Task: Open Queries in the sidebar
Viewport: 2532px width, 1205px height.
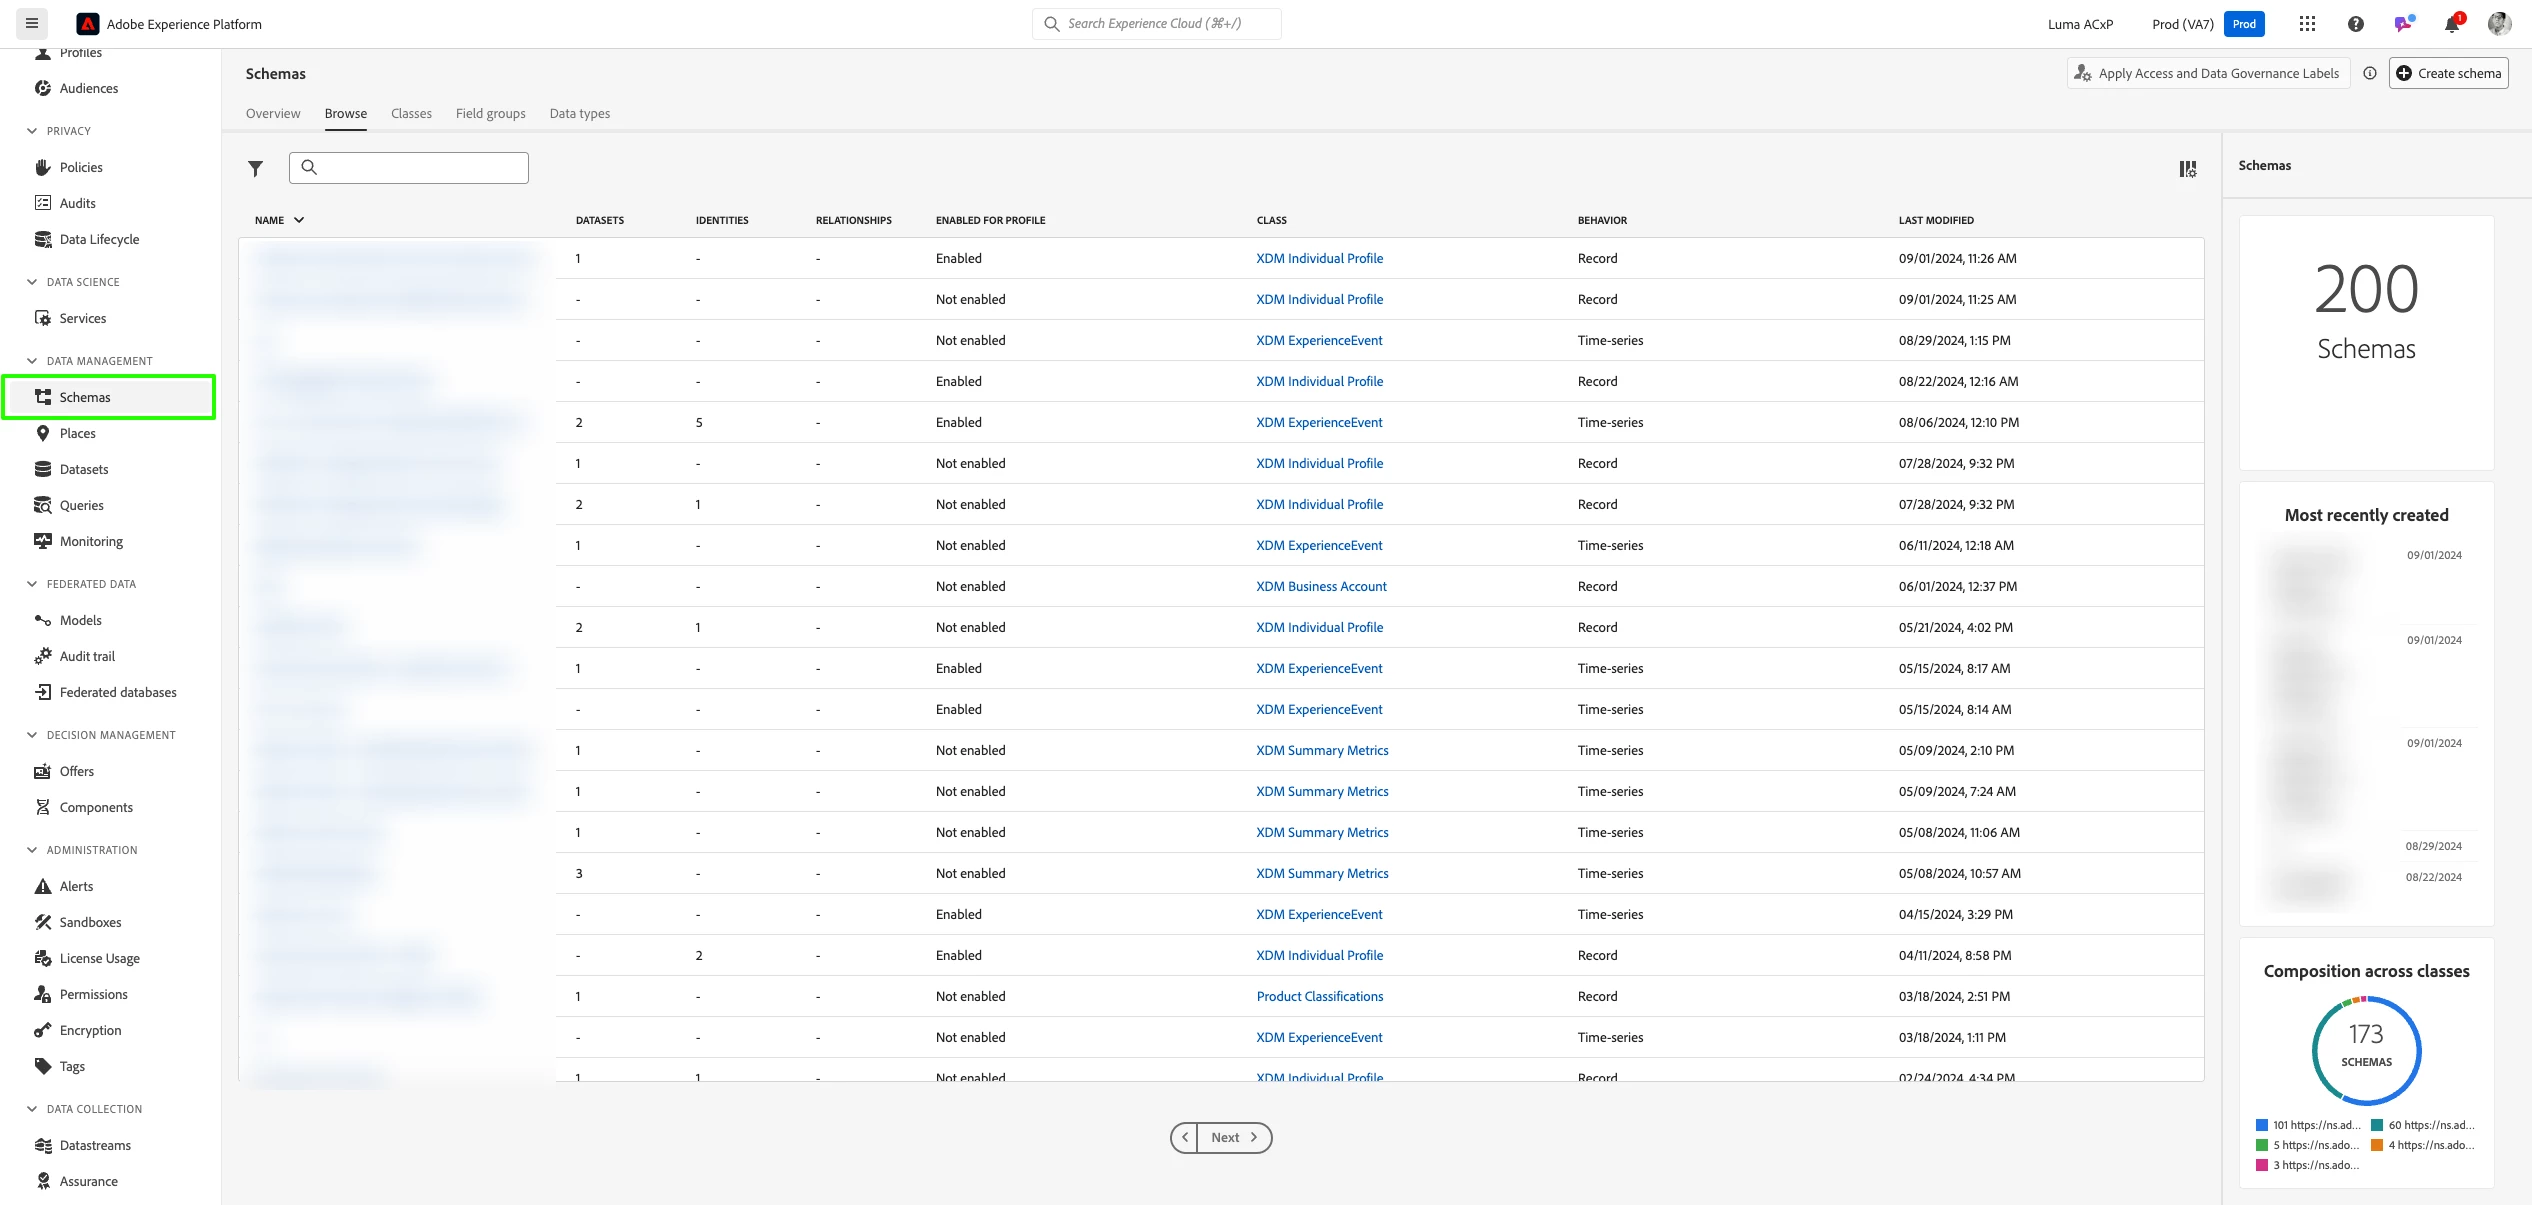Action: coord(81,505)
